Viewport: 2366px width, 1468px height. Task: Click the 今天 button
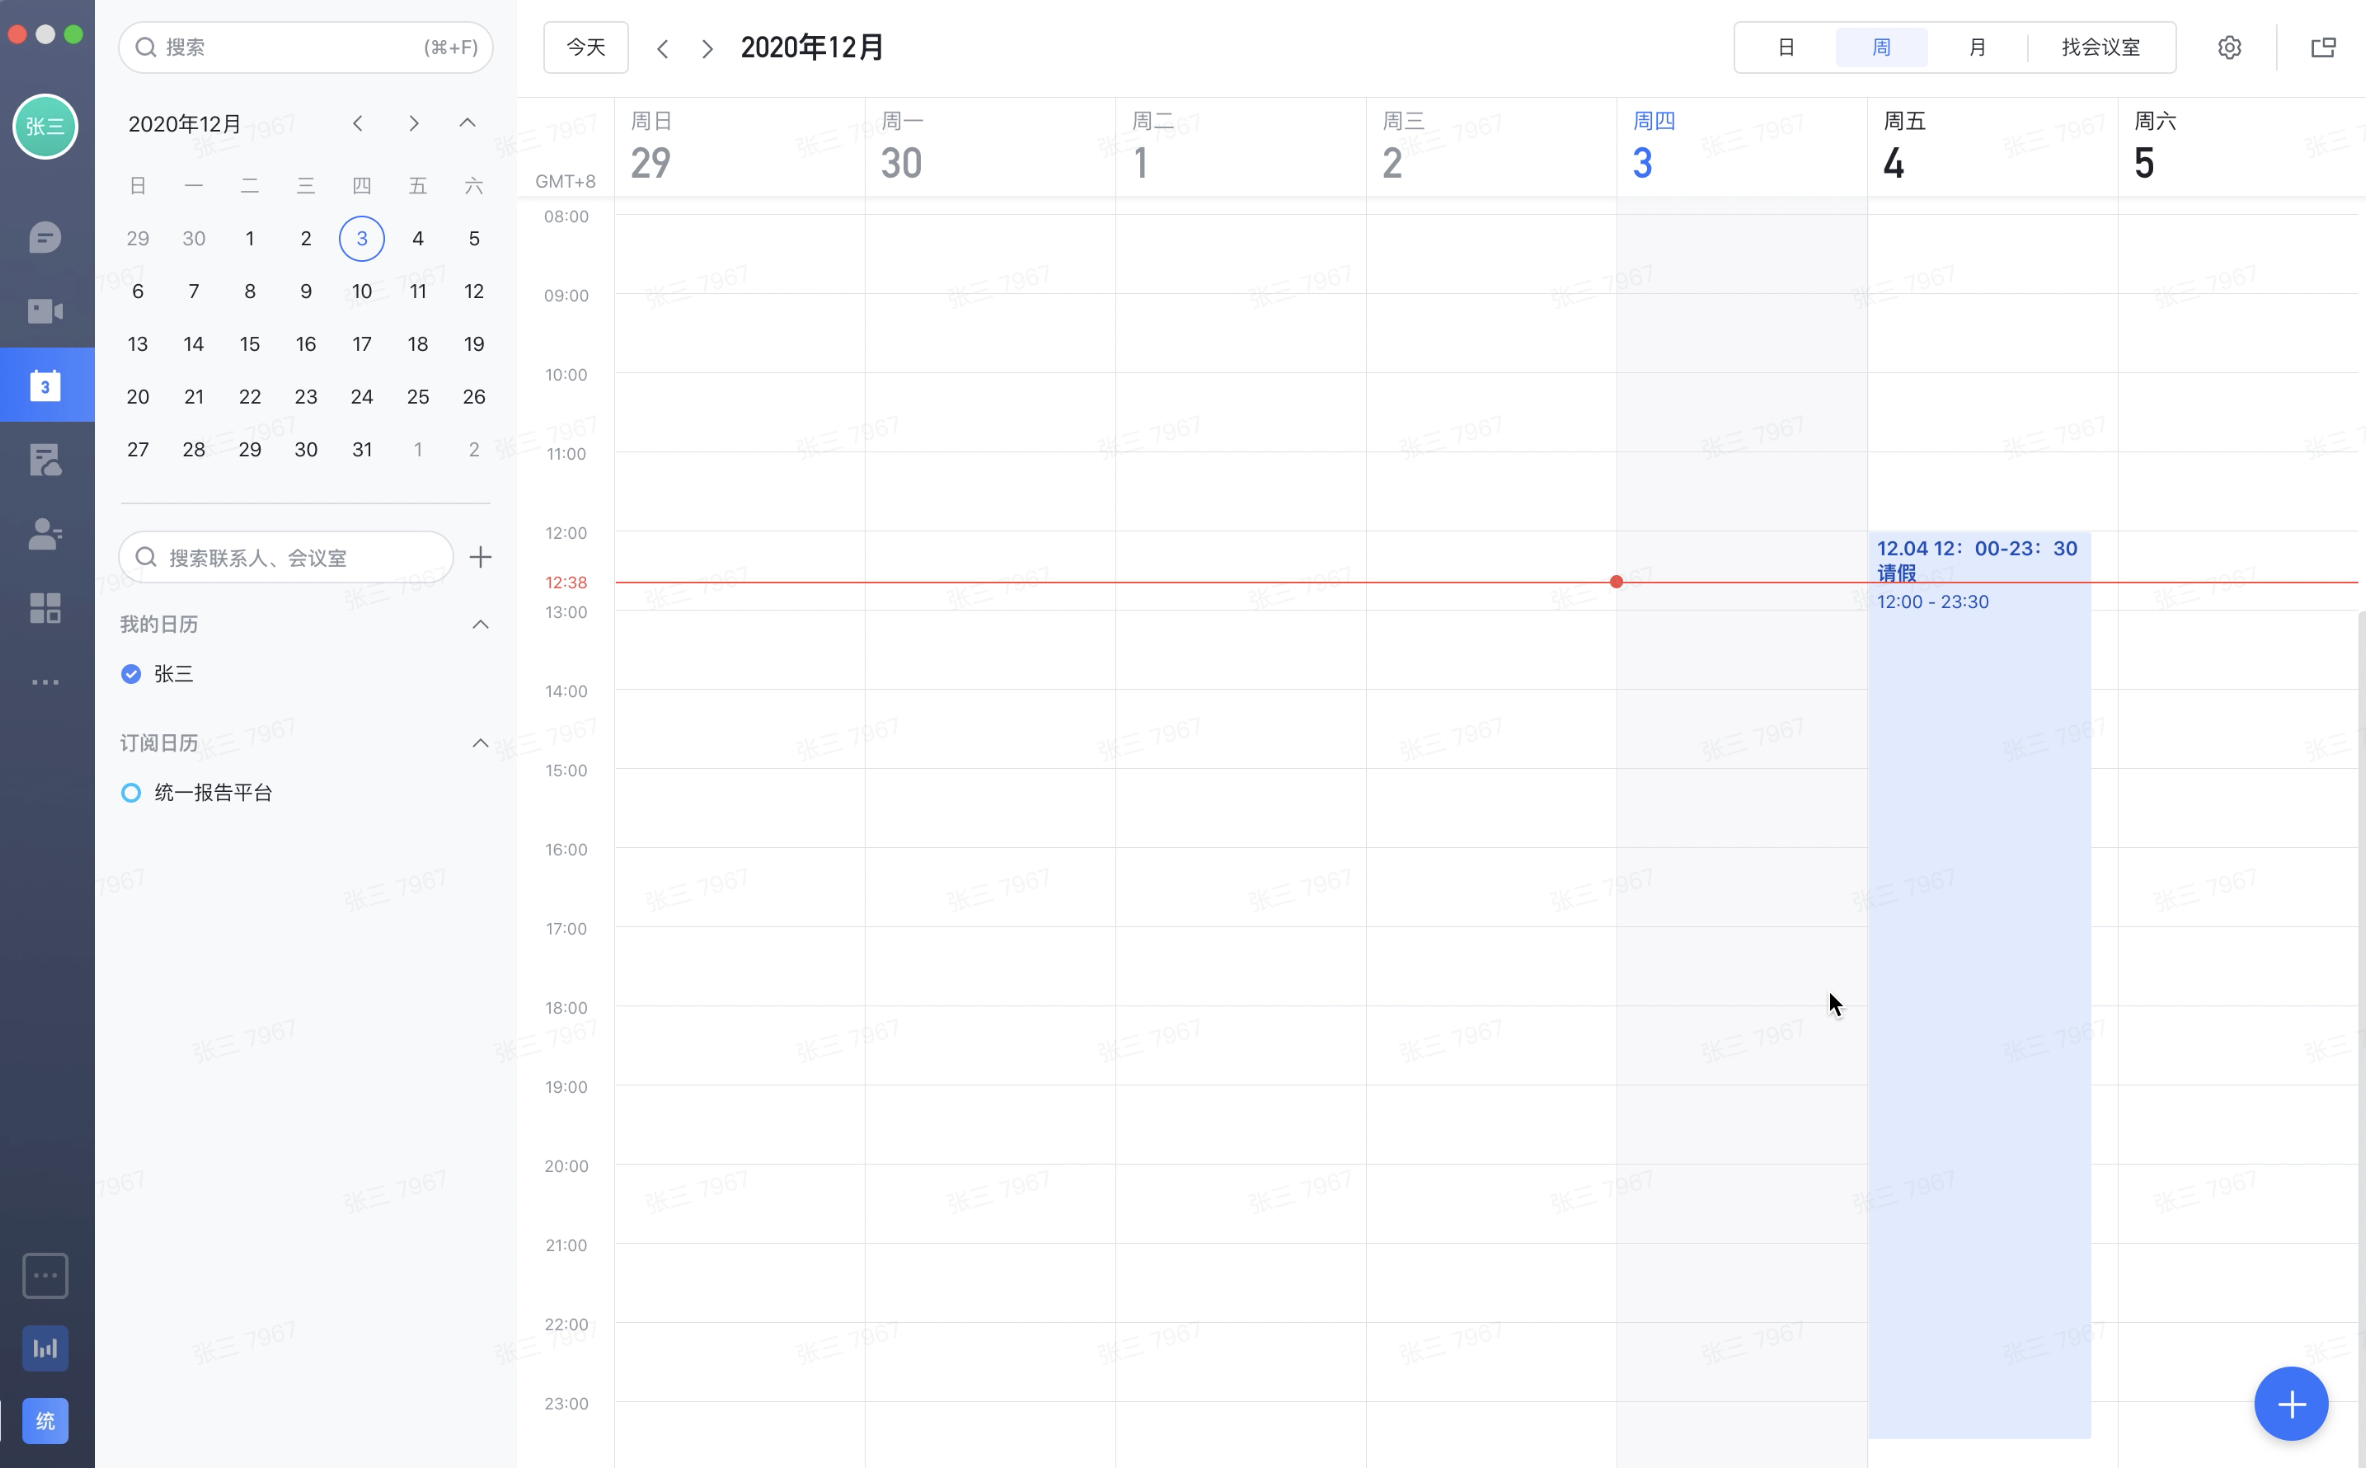click(x=586, y=47)
